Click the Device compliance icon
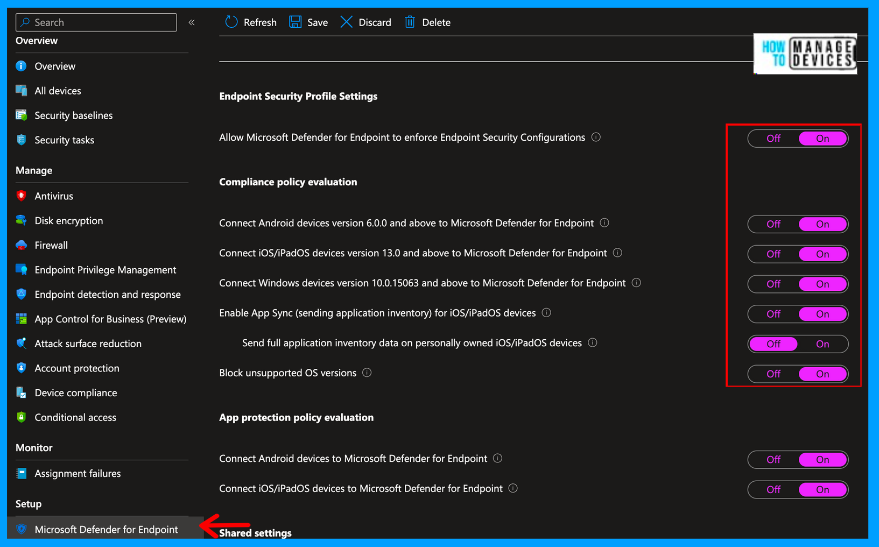This screenshot has height=547, width=879. pos(21,393)
